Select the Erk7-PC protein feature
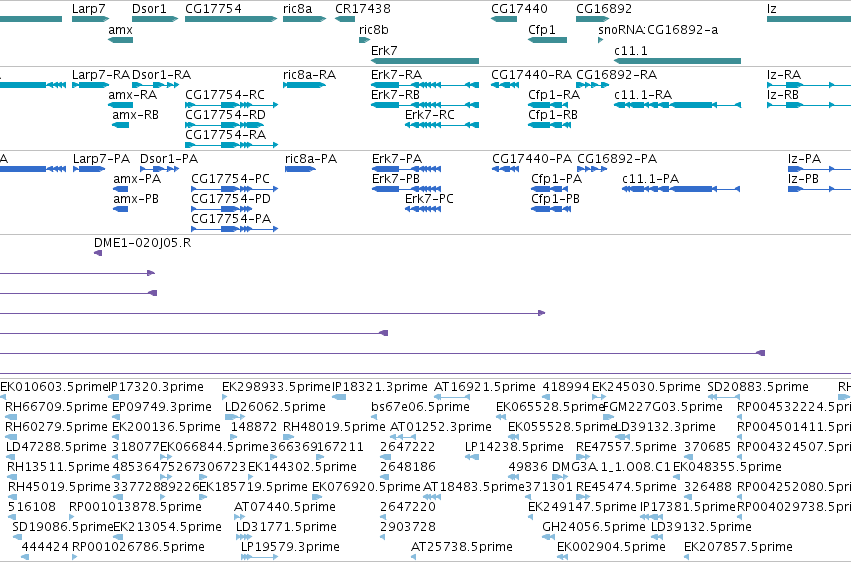851x562 pixels. (423, 209)
